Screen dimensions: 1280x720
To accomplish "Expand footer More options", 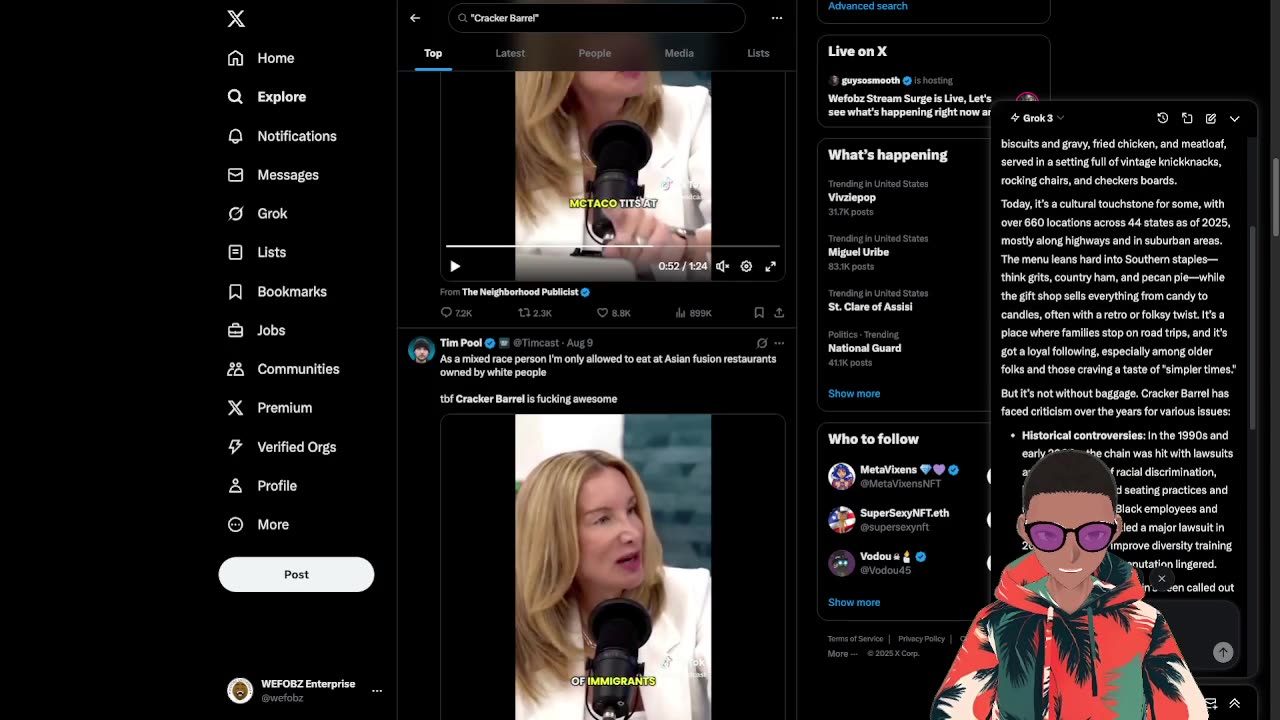I will [842, 654].
